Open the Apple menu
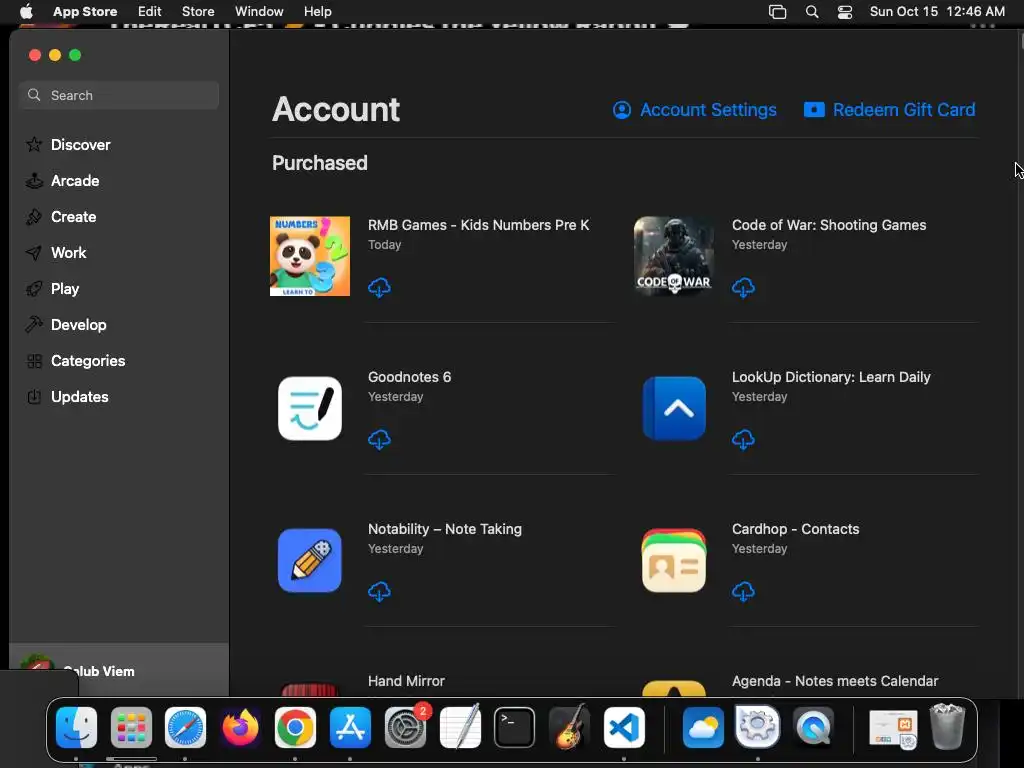1024x768 pixels. 26,12
